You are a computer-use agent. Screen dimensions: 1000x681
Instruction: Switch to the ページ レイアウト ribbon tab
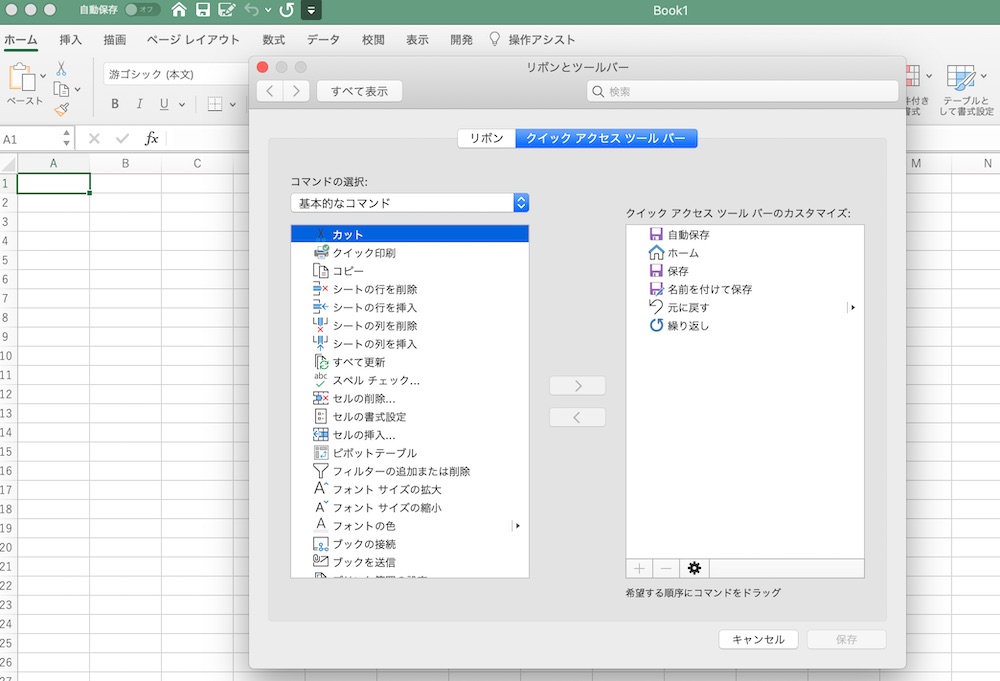pos(193,40)
